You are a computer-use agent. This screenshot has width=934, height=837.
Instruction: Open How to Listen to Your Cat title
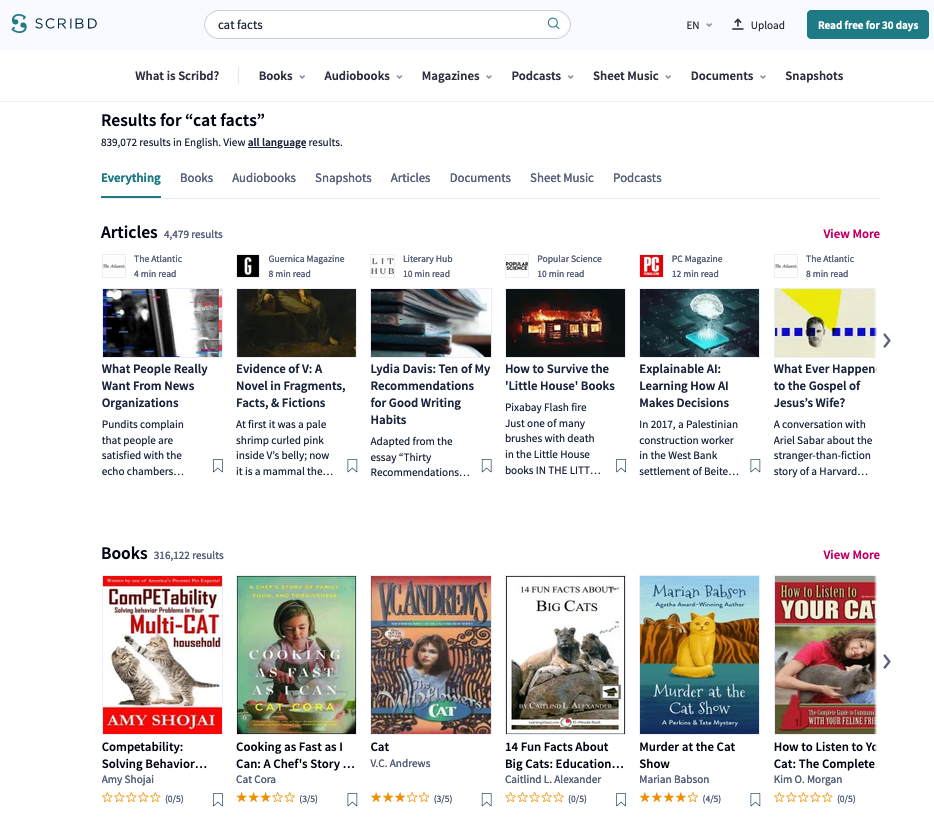[x=824, y=755]
